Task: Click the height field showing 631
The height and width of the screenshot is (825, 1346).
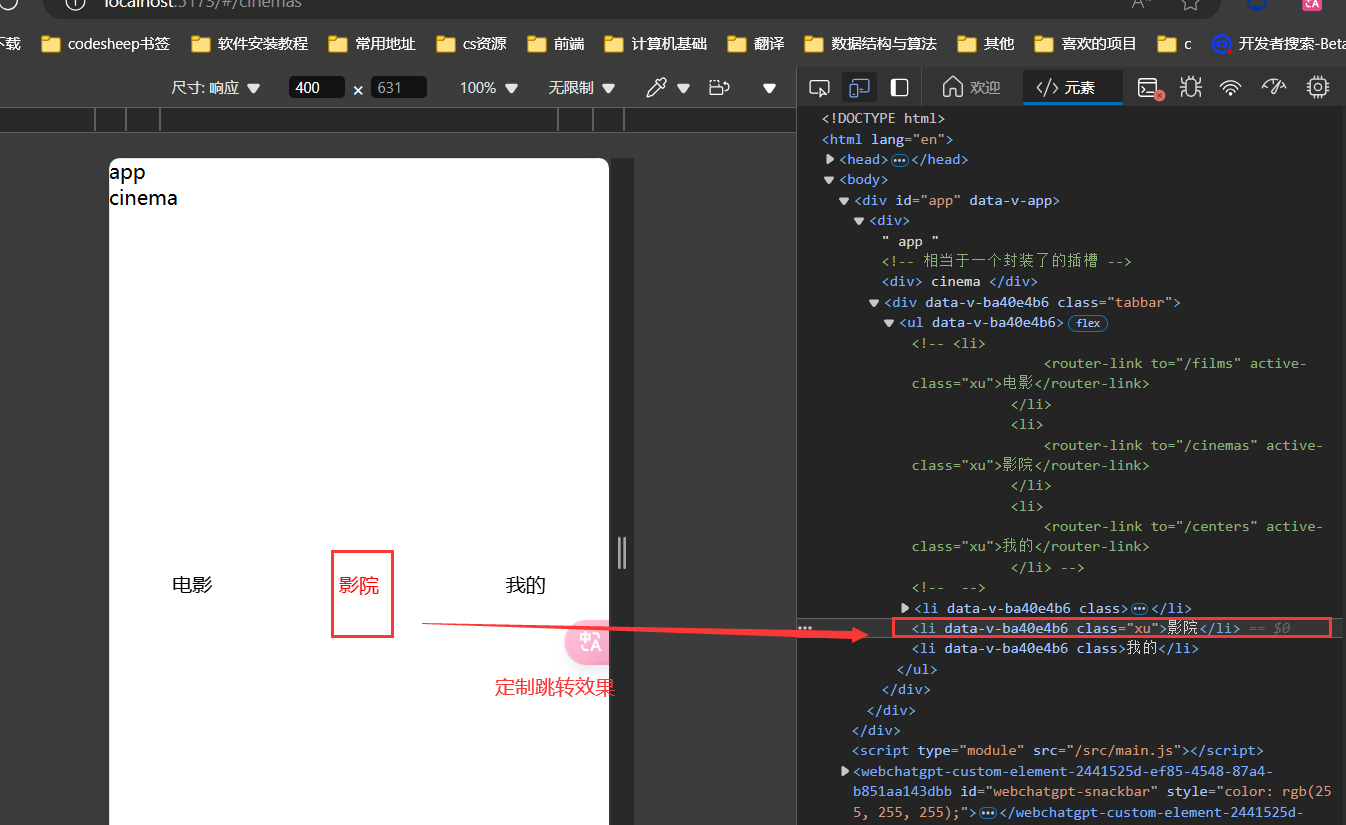Action: [x=398, y=88]
